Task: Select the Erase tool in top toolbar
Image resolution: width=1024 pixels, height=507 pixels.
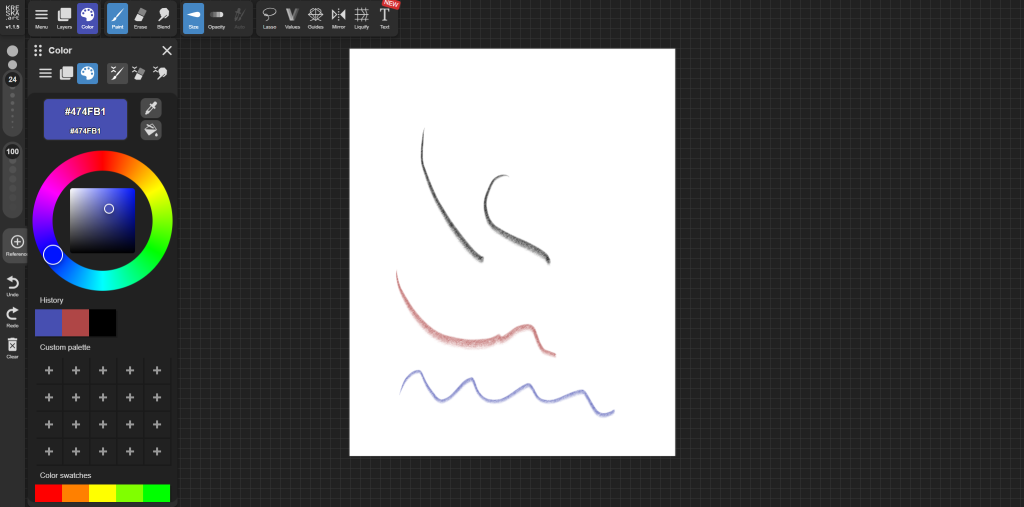Action: (140, 18)
